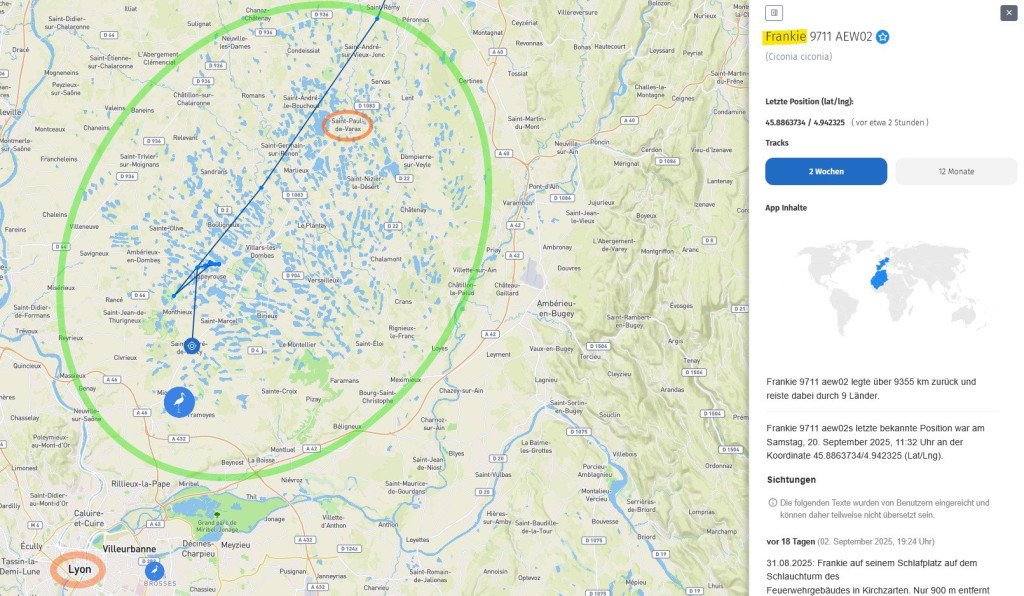Screen dimensions: 1024x596
Task: Click the highlighted Frankie name title
Action: point(784,37)
